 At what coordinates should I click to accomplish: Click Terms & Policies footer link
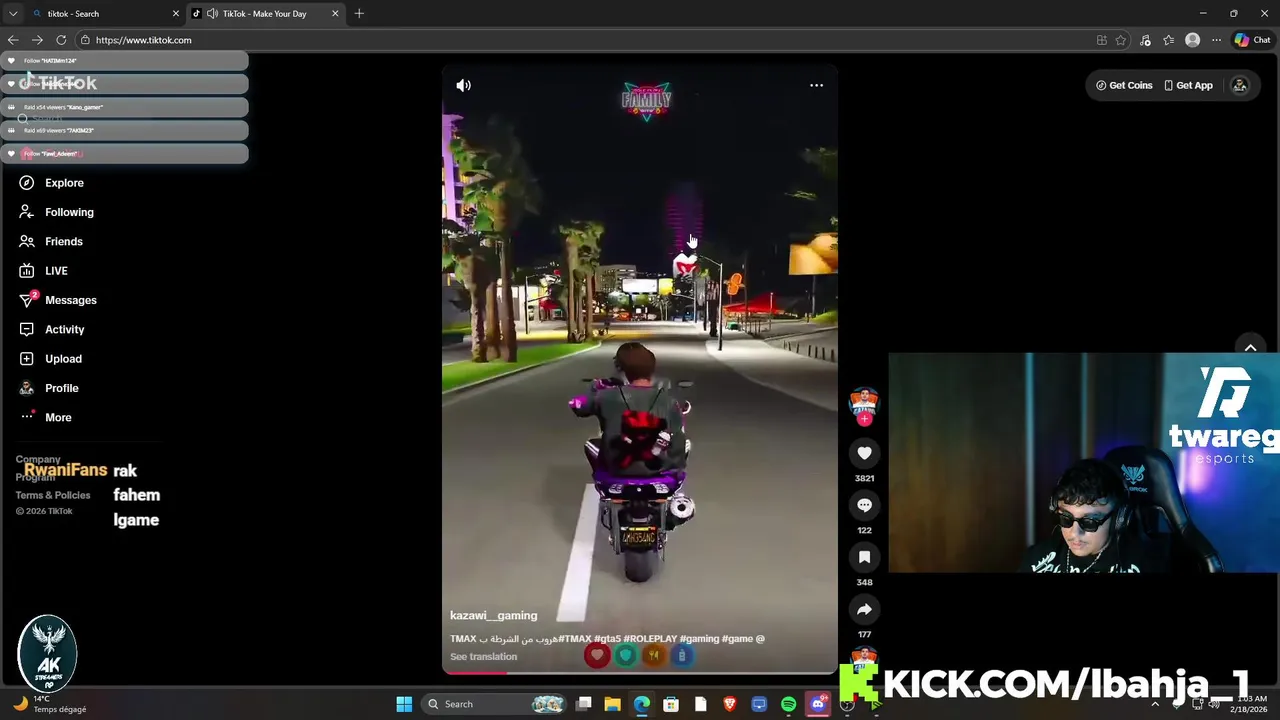(53, 495)
